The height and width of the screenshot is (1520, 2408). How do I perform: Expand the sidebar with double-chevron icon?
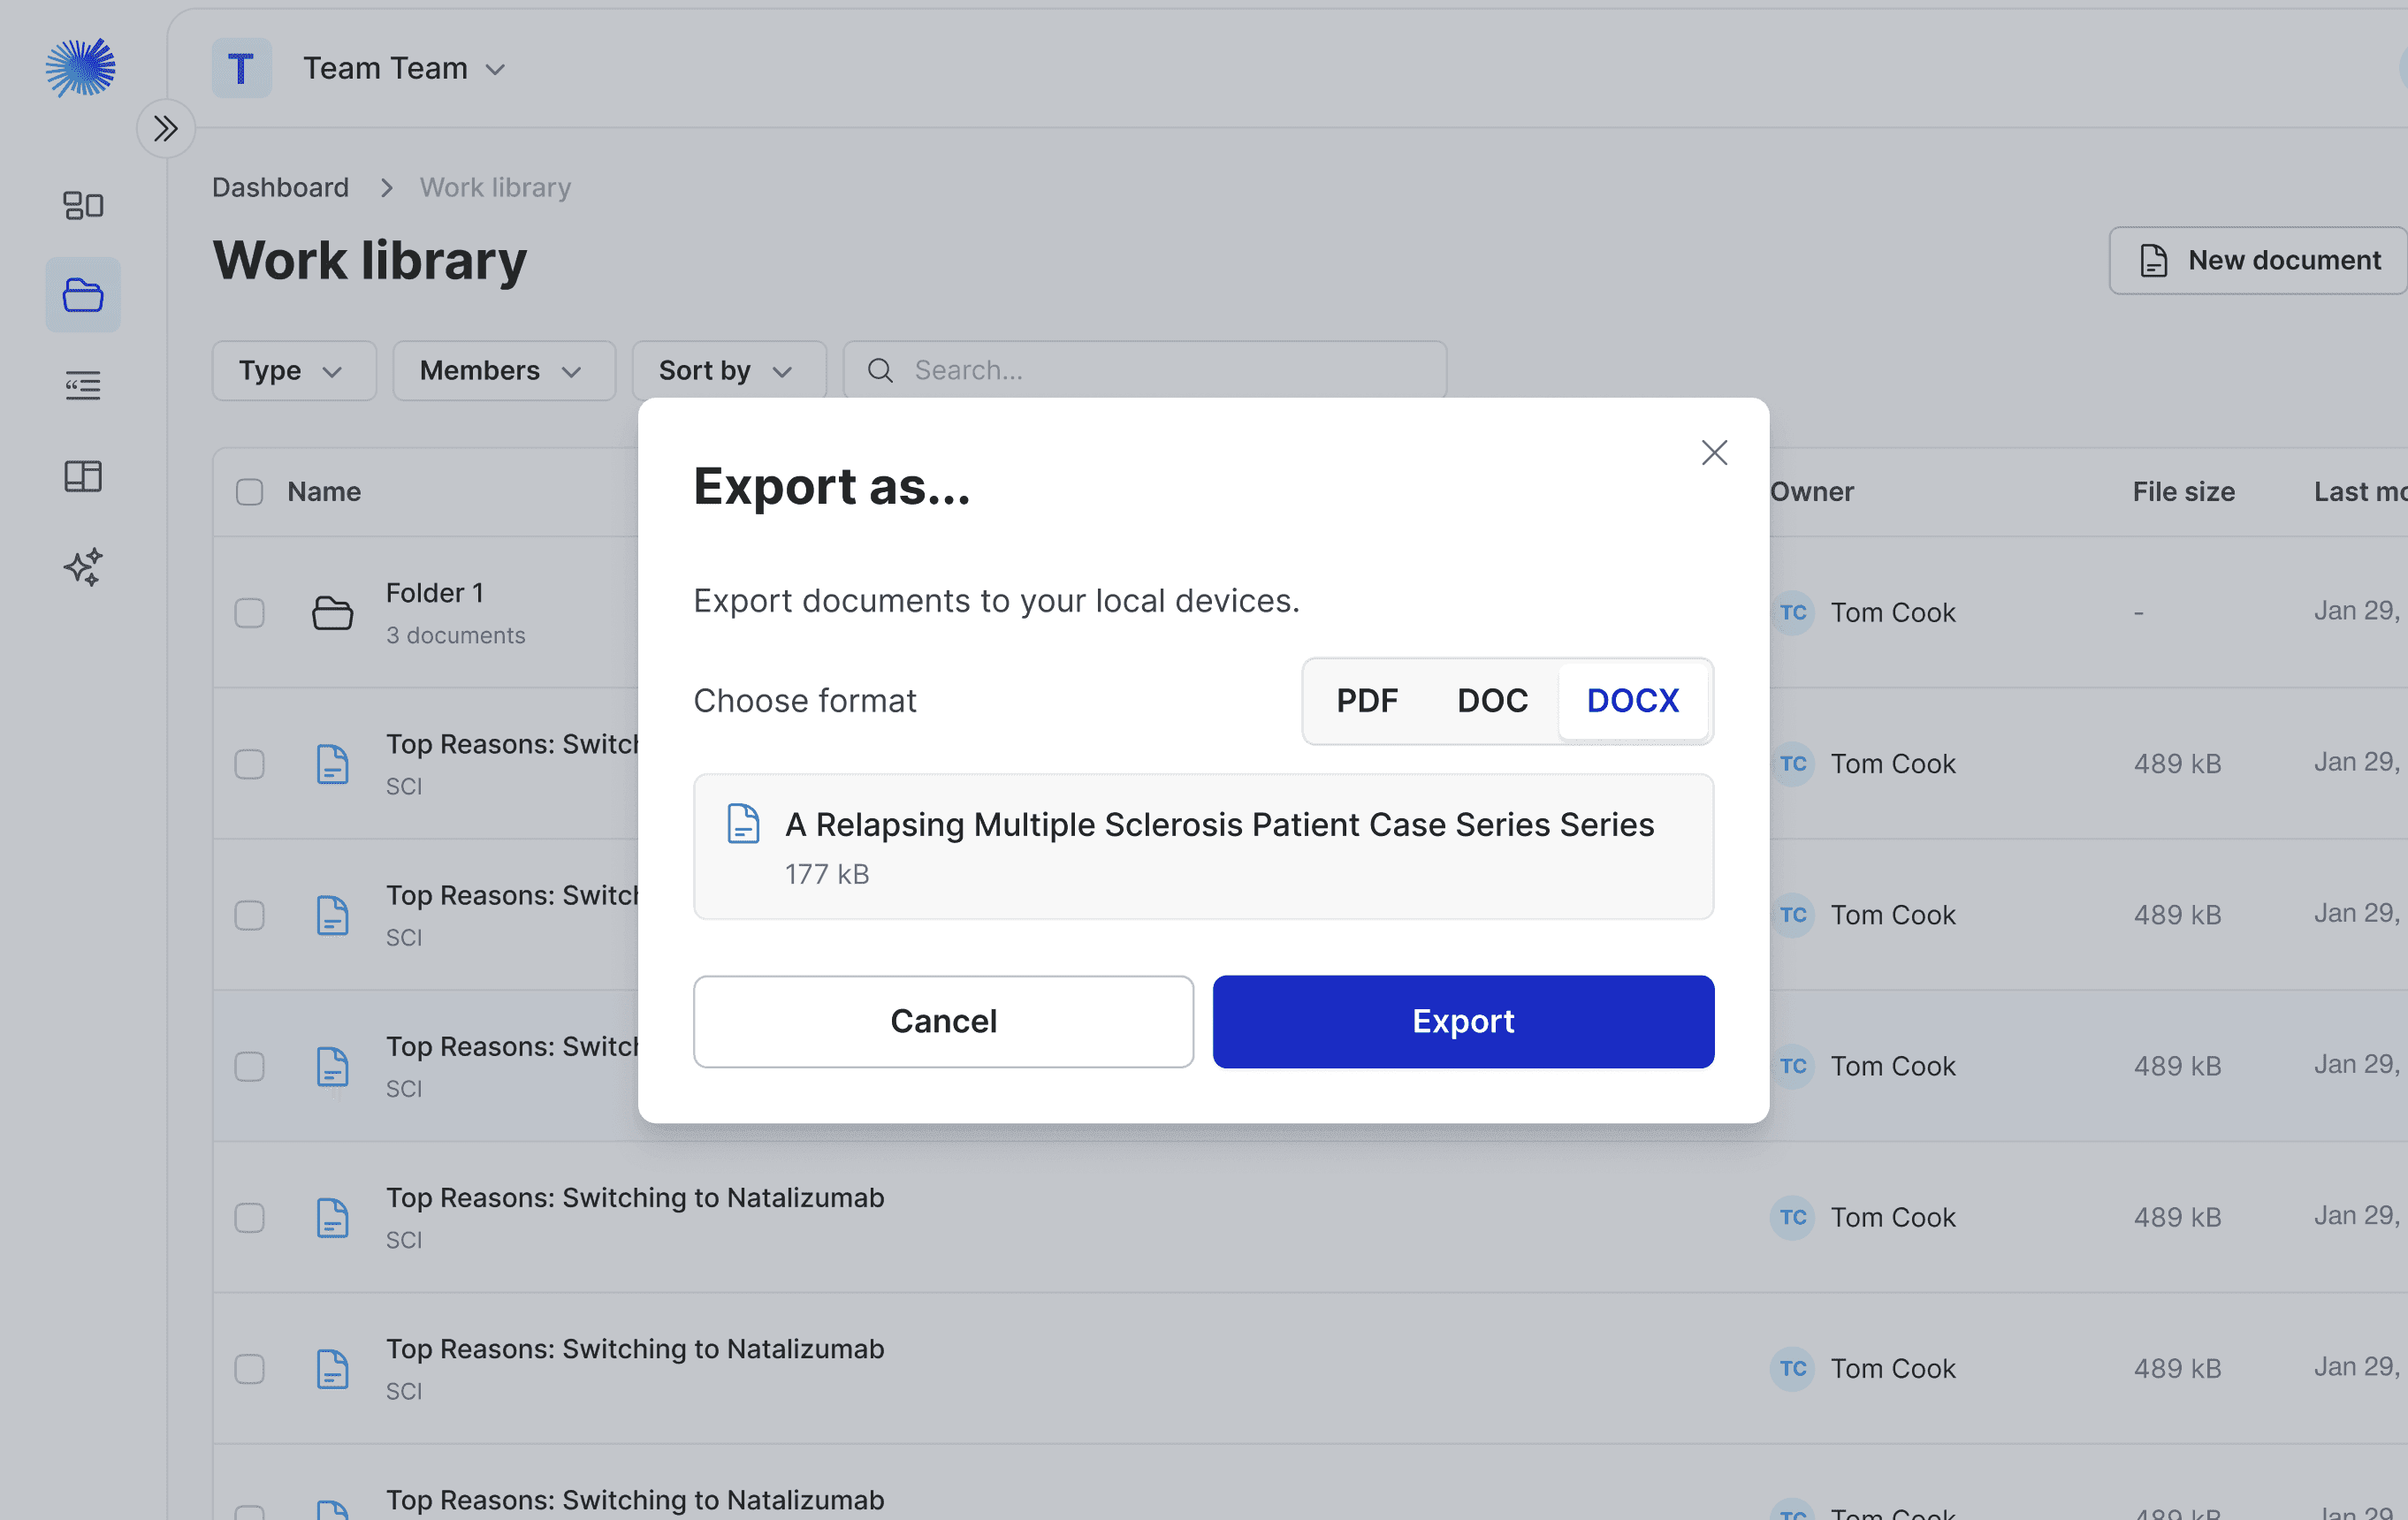point(165,128)
